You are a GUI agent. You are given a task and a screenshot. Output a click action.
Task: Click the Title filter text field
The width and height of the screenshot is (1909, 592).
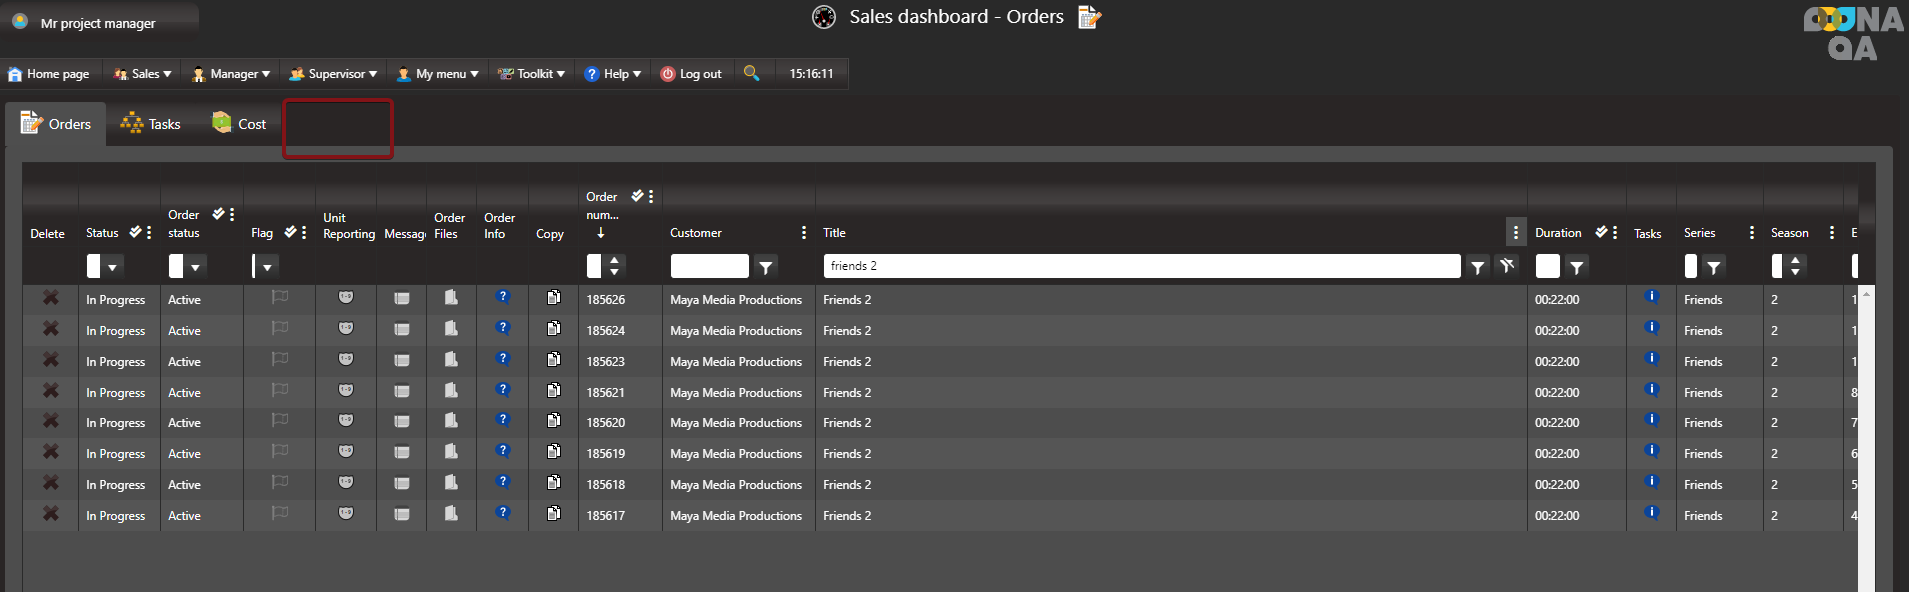click(x=1140, y=266)
